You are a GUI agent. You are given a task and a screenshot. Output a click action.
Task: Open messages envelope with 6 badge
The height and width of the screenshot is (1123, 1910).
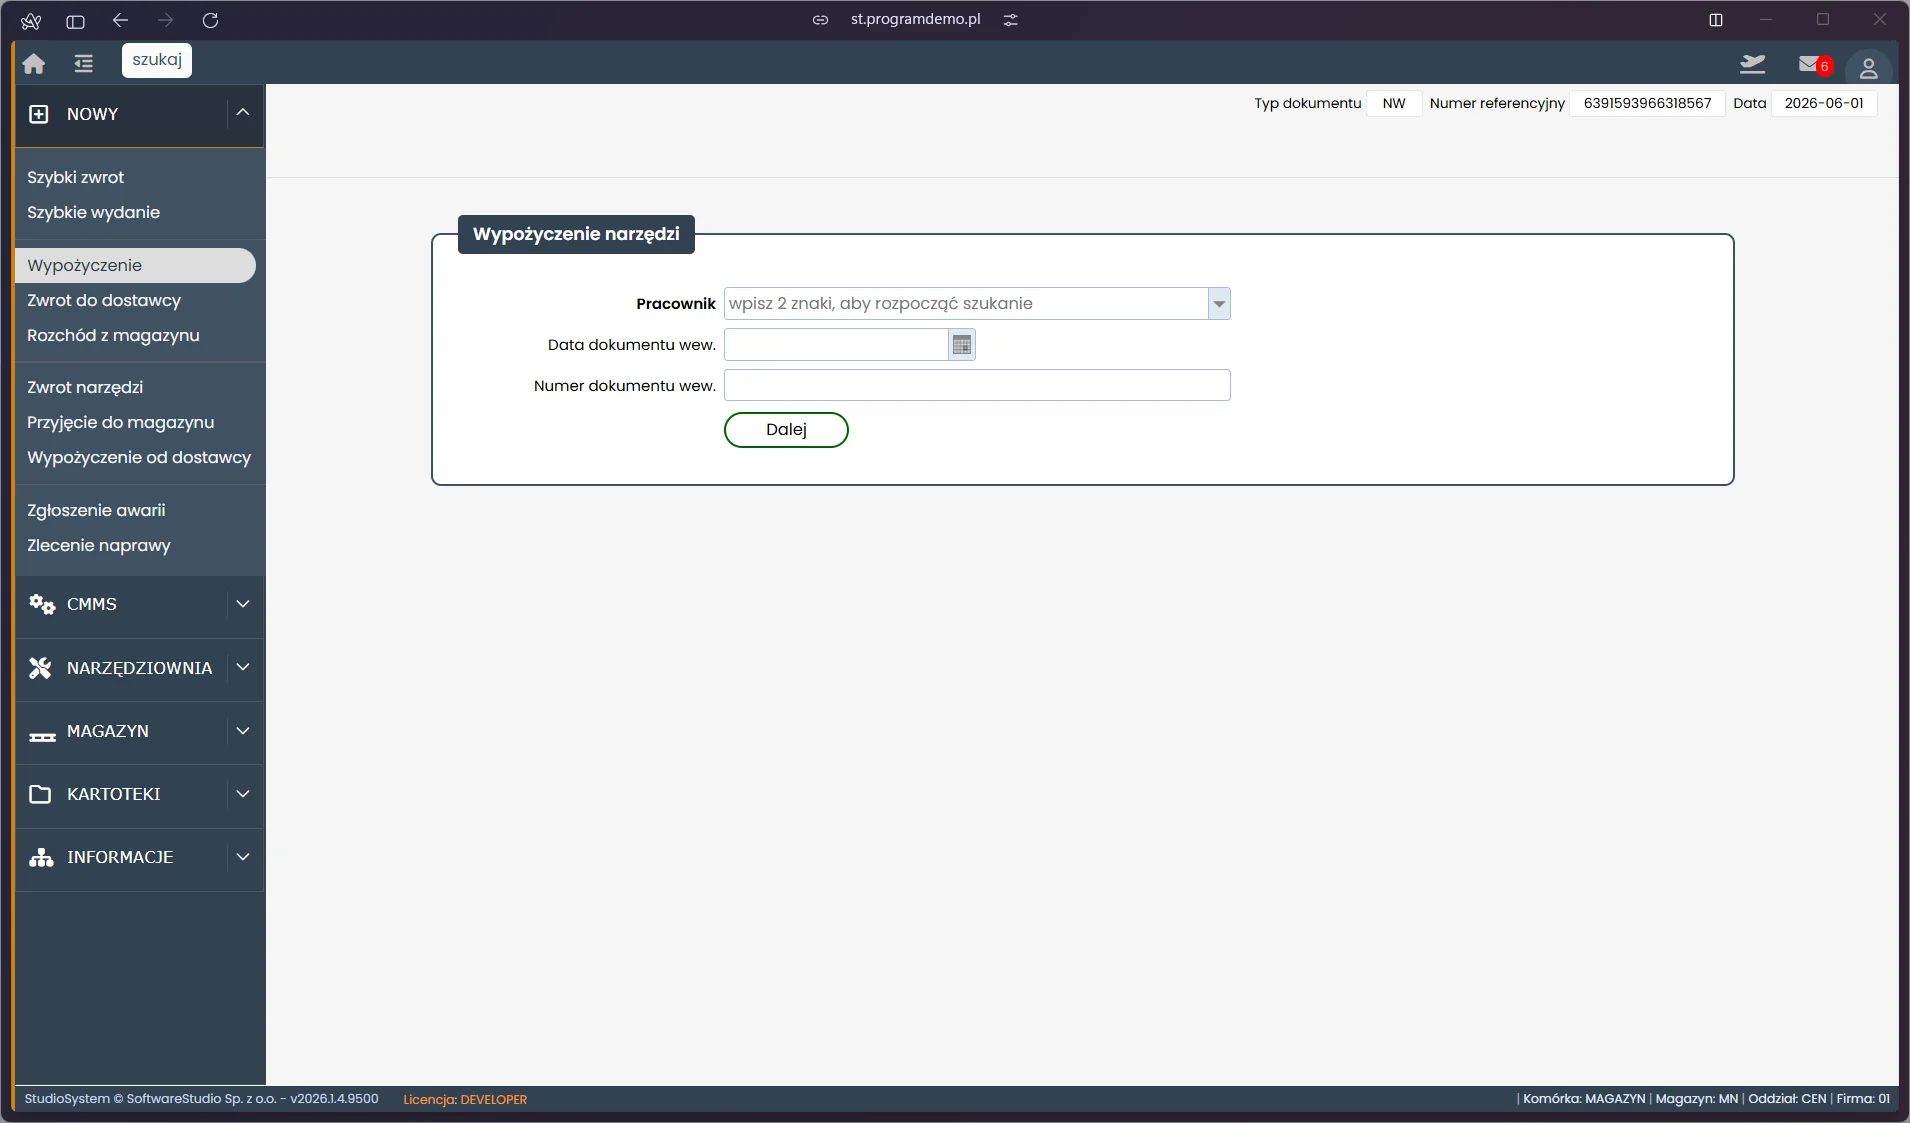point(1814,65)
